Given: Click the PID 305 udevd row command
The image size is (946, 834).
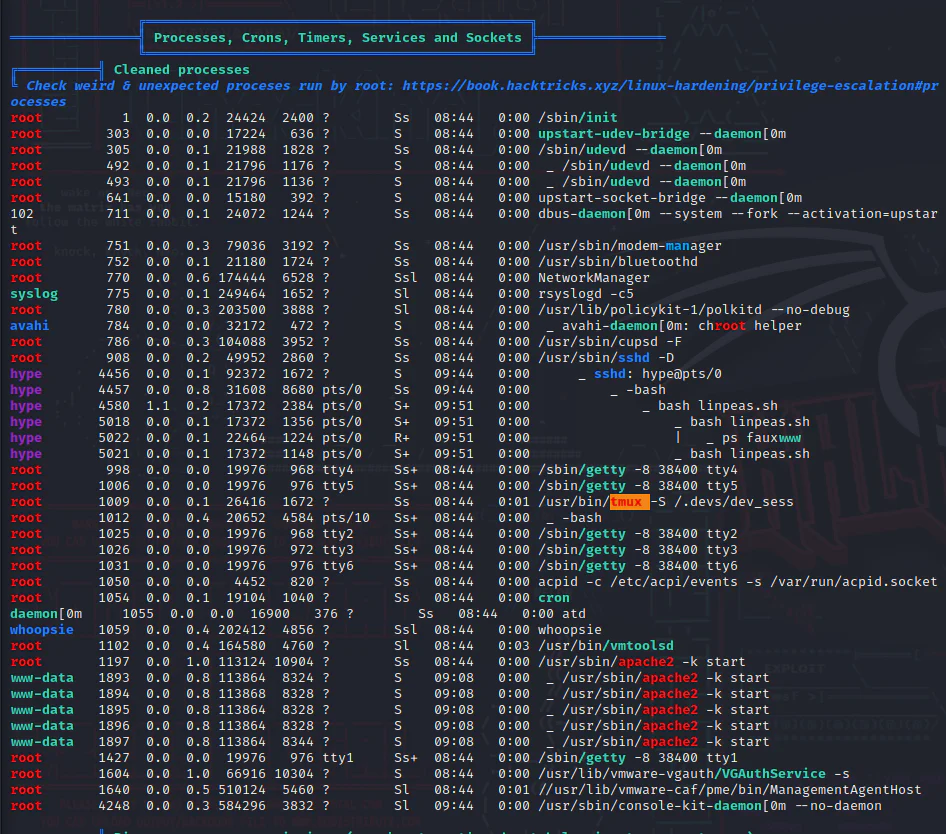Looking at the screenshot, I should pos(630,150).
